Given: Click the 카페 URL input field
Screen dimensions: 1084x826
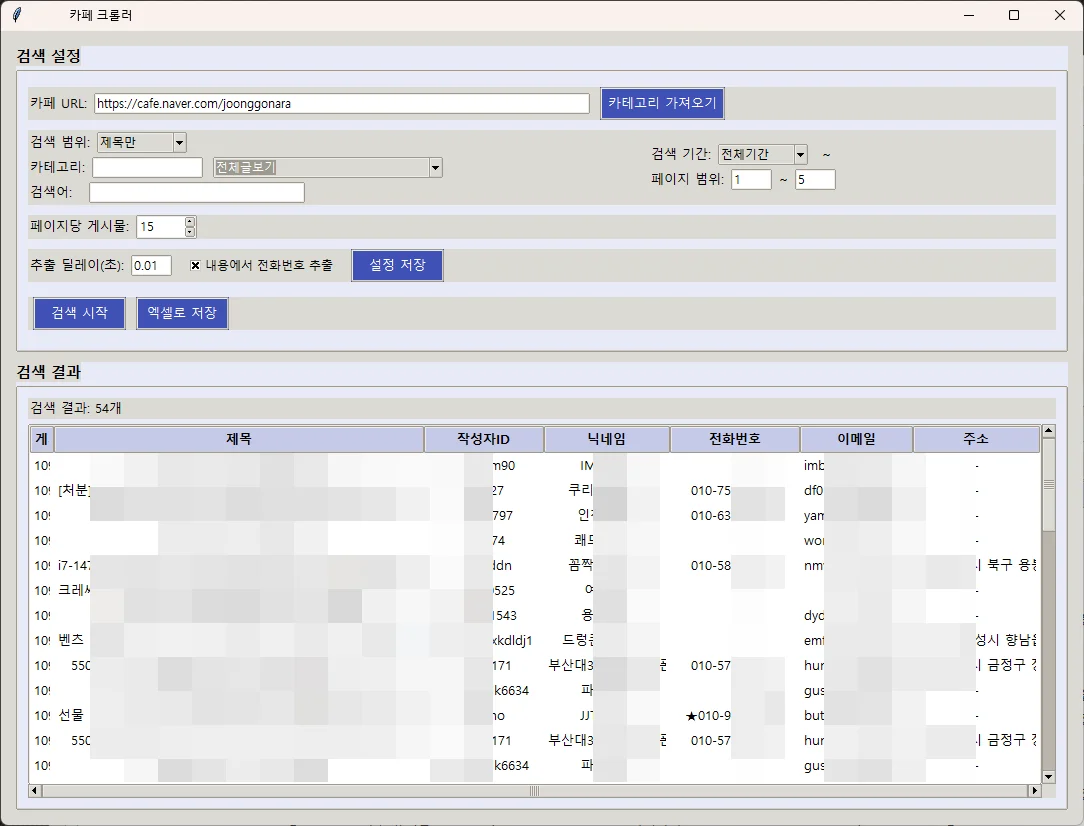Looking at the screenshot, I should pos(342,104).
